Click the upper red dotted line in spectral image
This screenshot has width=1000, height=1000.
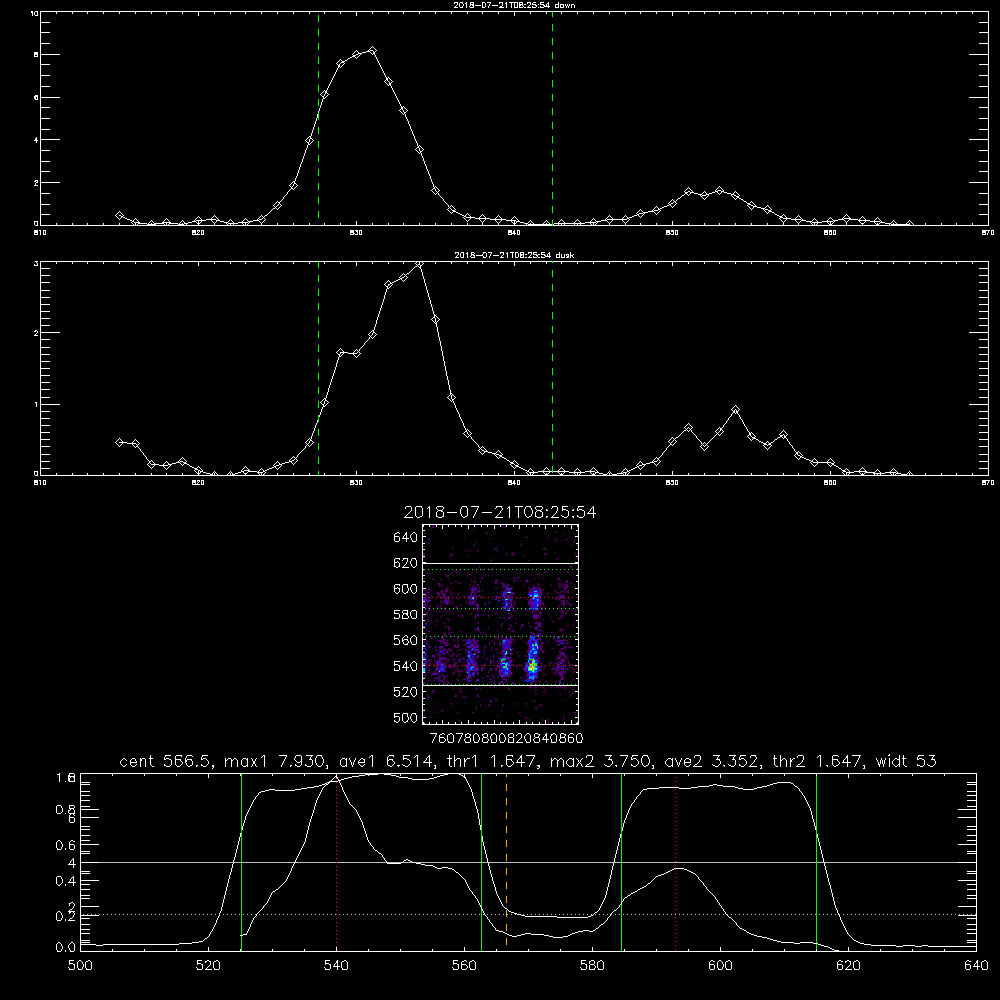(501, 598)
